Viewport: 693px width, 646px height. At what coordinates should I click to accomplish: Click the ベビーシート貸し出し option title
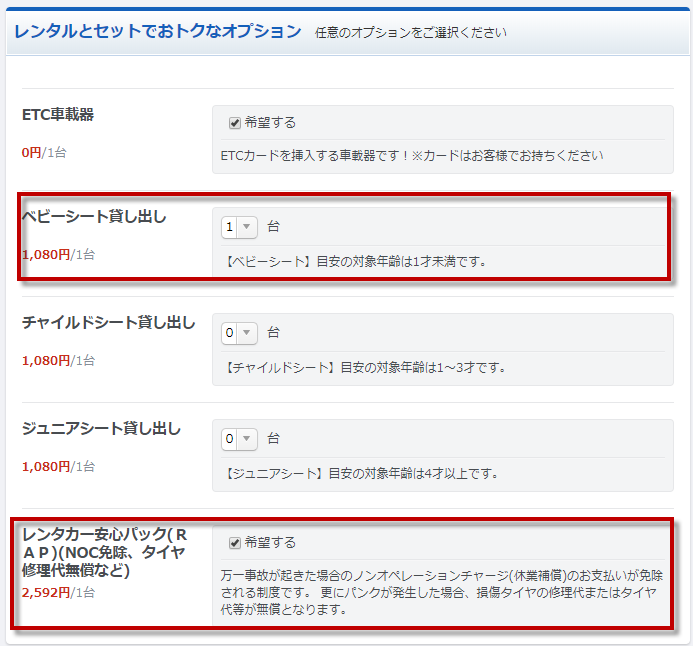pyautogui.click(x=94, y=217)
